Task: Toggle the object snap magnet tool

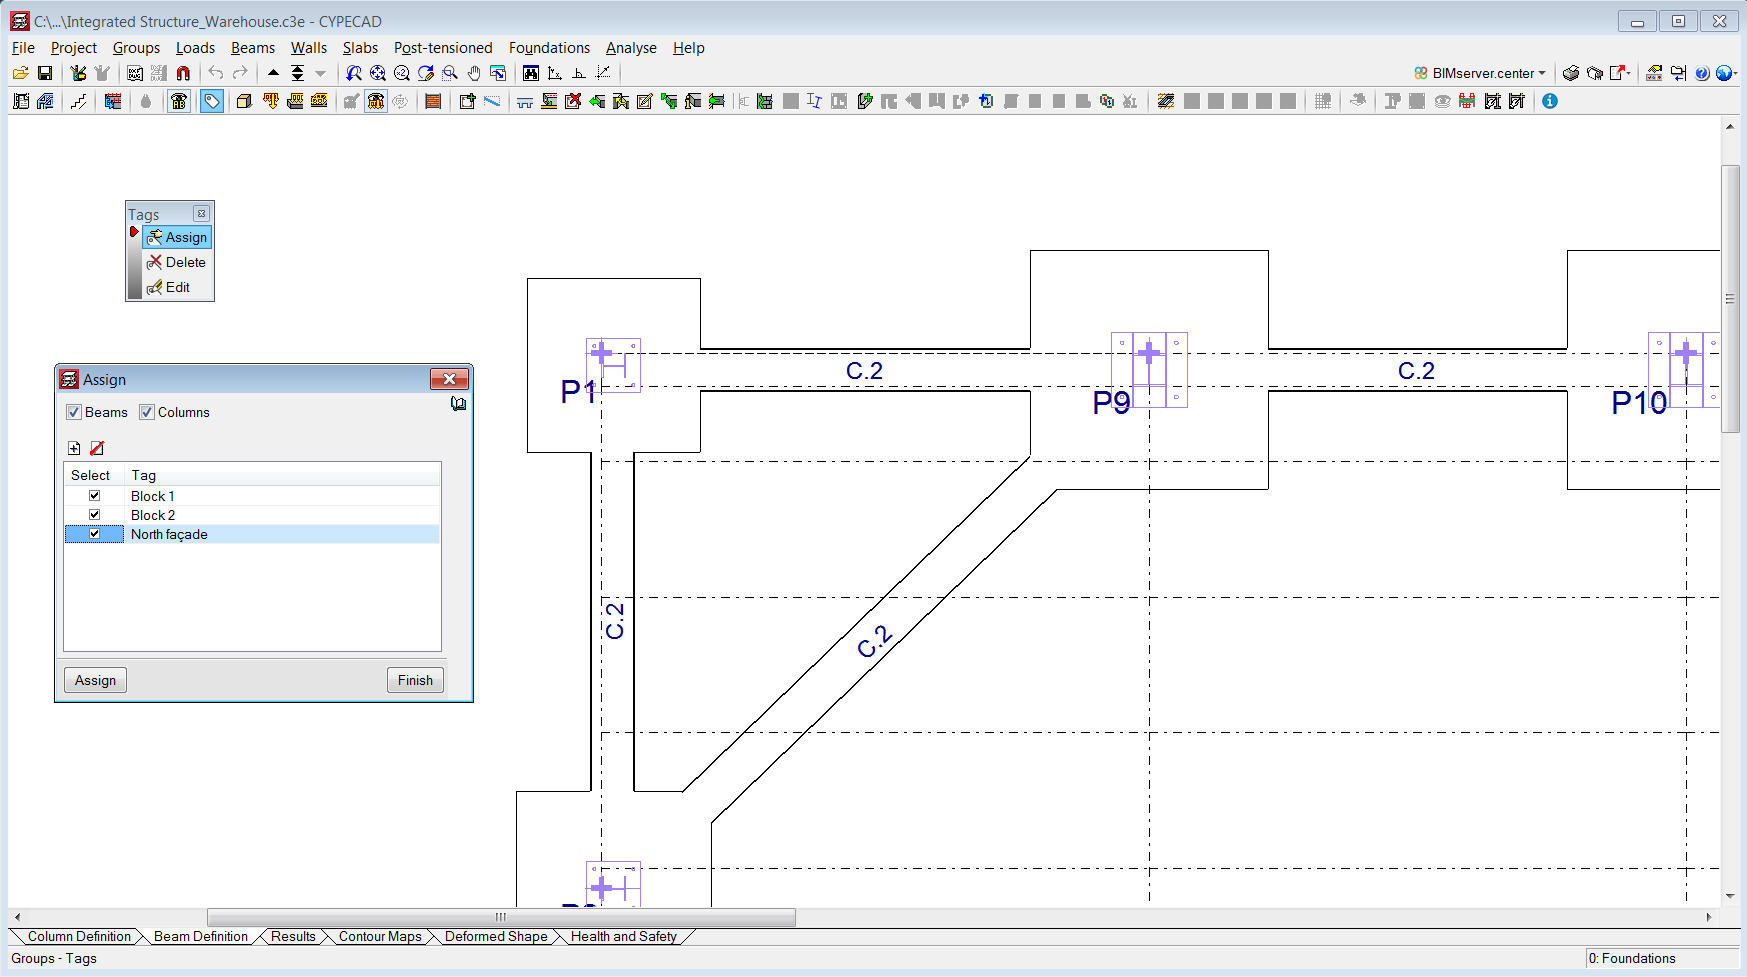Action: pyautogui.click(x=185, y=72)
